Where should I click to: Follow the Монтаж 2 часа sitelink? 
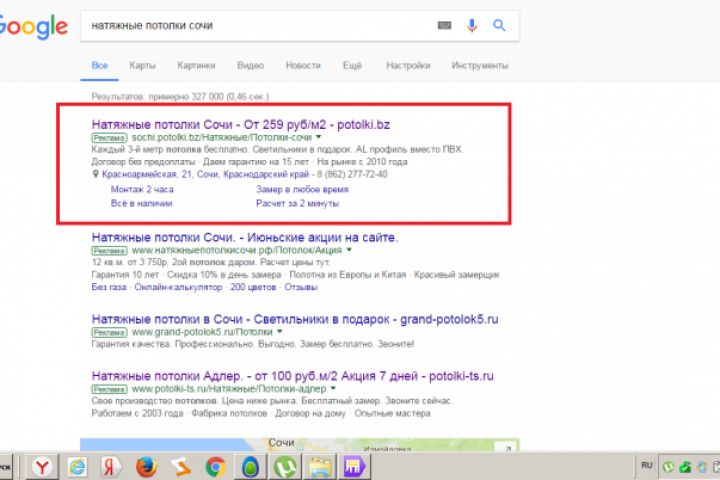pyautogui.click(x=142, y=189)
